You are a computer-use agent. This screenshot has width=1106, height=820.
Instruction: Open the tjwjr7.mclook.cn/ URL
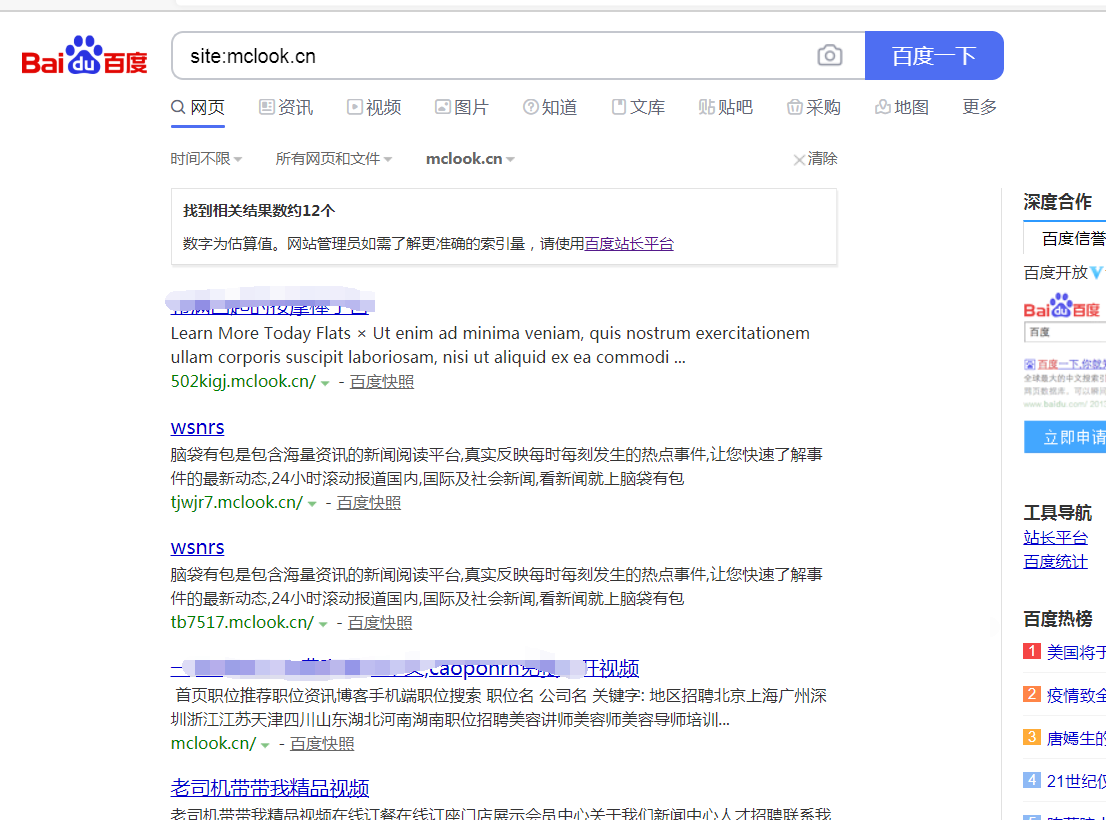(x=237, y=503)
